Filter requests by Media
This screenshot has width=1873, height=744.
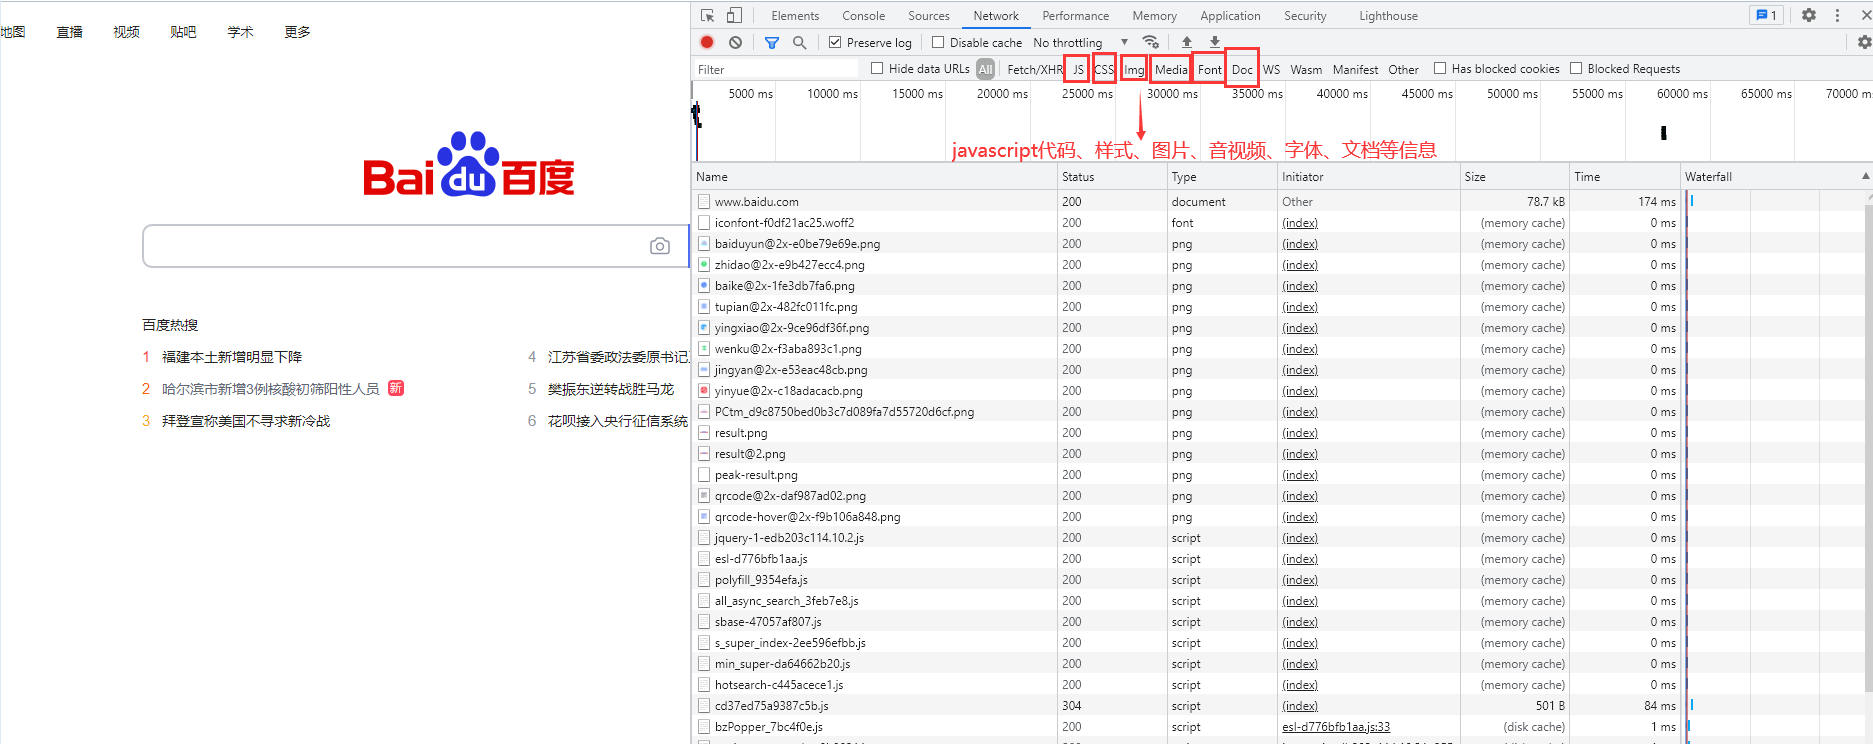(x=1171, y=69)
